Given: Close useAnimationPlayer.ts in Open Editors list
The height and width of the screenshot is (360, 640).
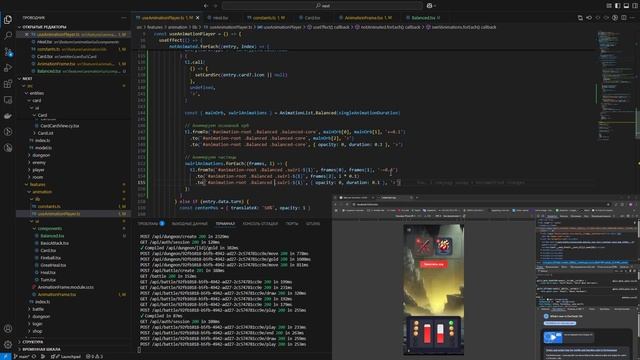Looking at the screenshot, I should [x=27, y=35].
